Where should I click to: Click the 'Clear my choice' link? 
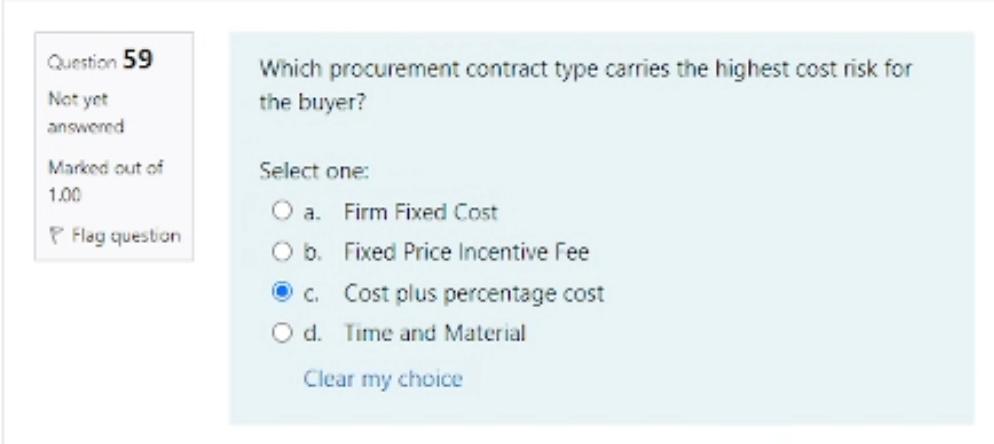point(383,379)
